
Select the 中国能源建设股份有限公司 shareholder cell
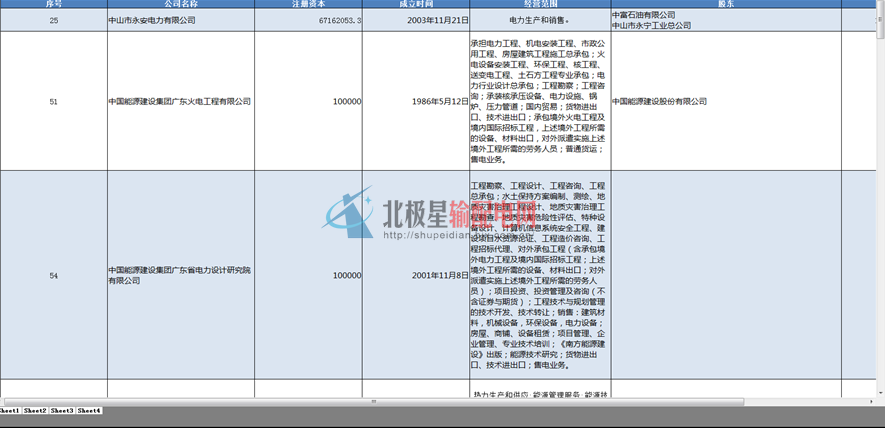(726, 101)
